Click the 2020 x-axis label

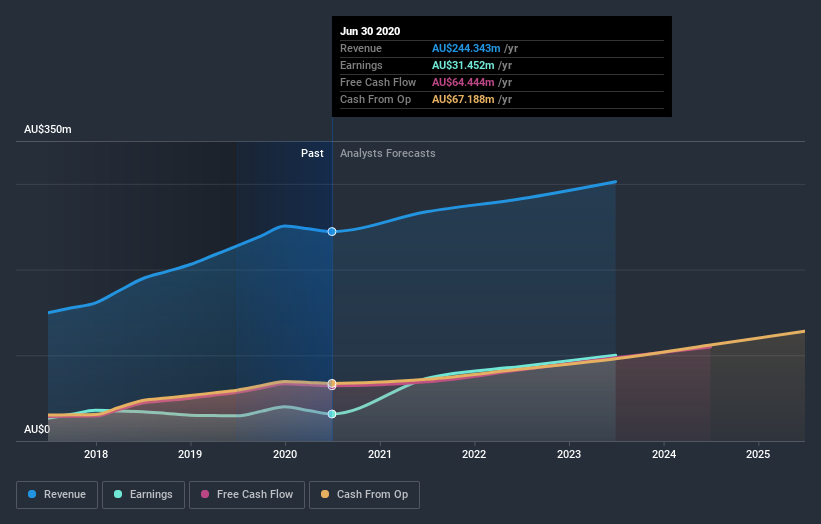285,454
